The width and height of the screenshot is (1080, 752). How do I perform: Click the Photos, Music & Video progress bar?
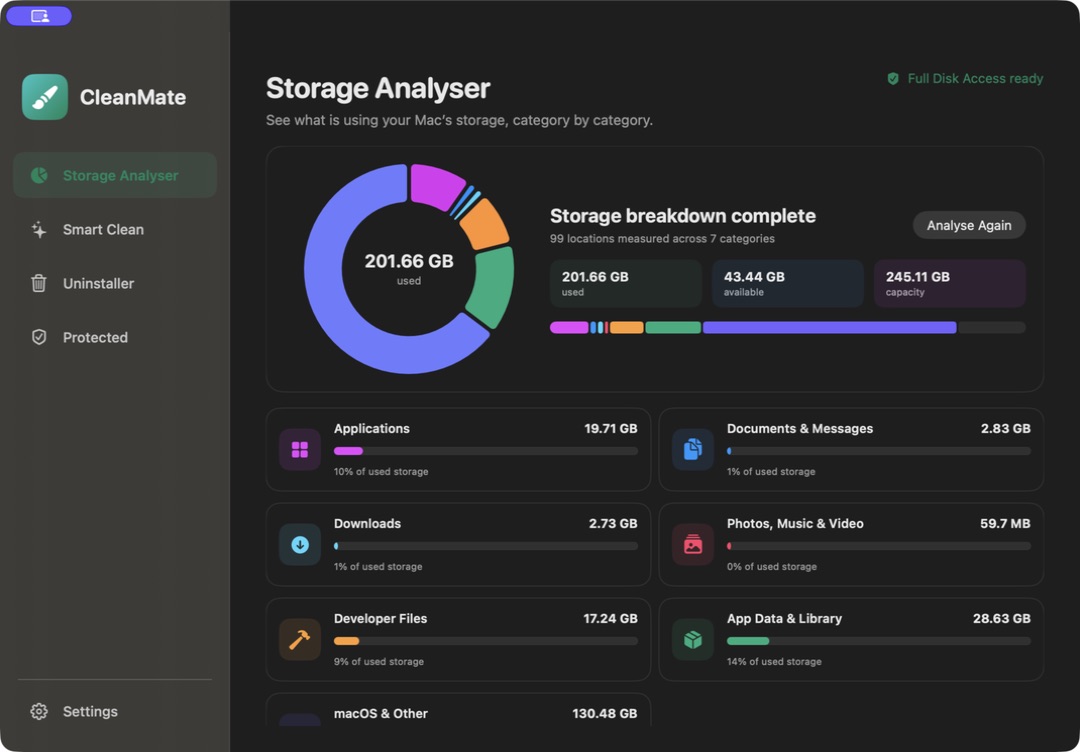pos(879,546)
